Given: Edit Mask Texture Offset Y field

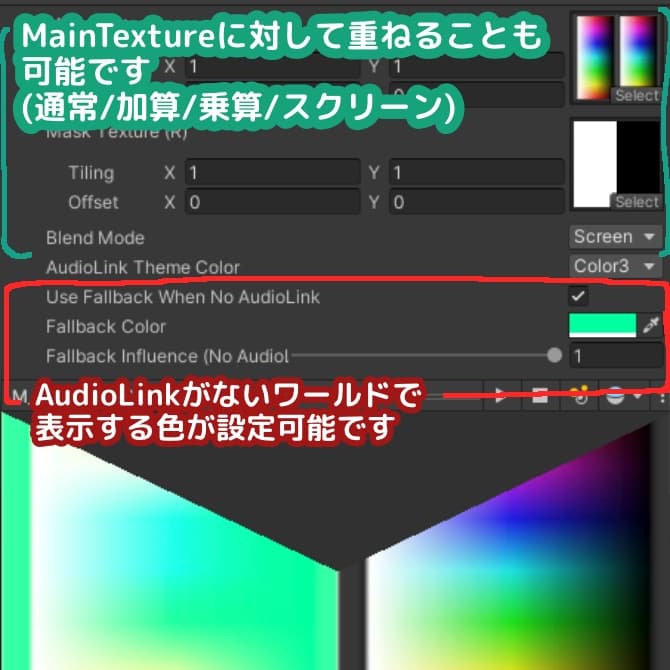Looking at the screenshot, I should [476, 202].
